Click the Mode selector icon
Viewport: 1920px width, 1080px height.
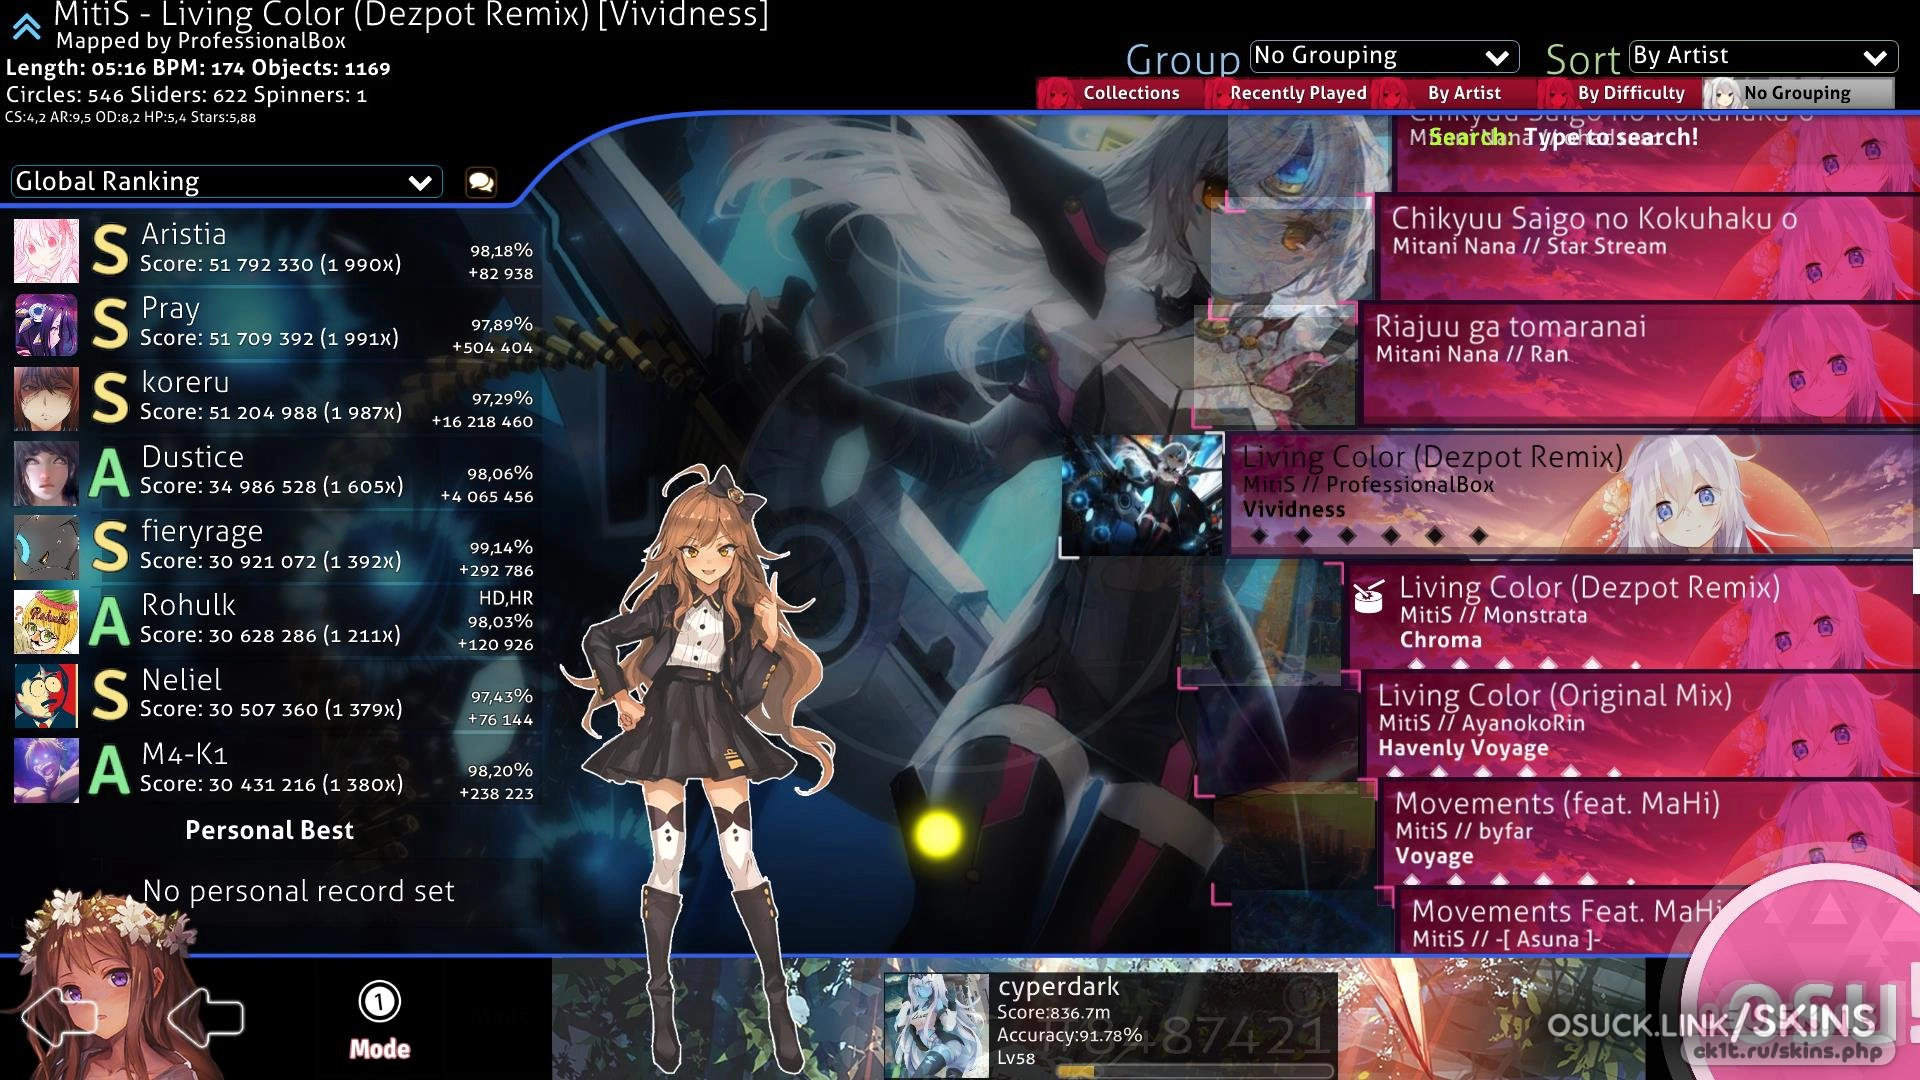379,1003
